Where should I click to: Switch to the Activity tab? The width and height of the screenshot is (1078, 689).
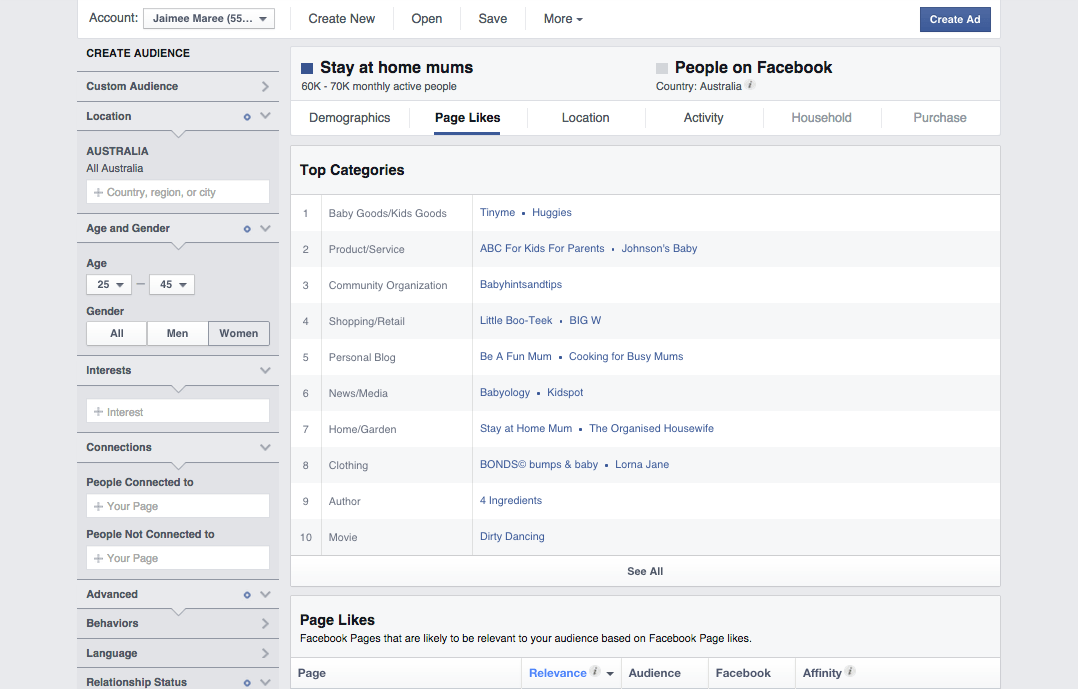point(703,118)
